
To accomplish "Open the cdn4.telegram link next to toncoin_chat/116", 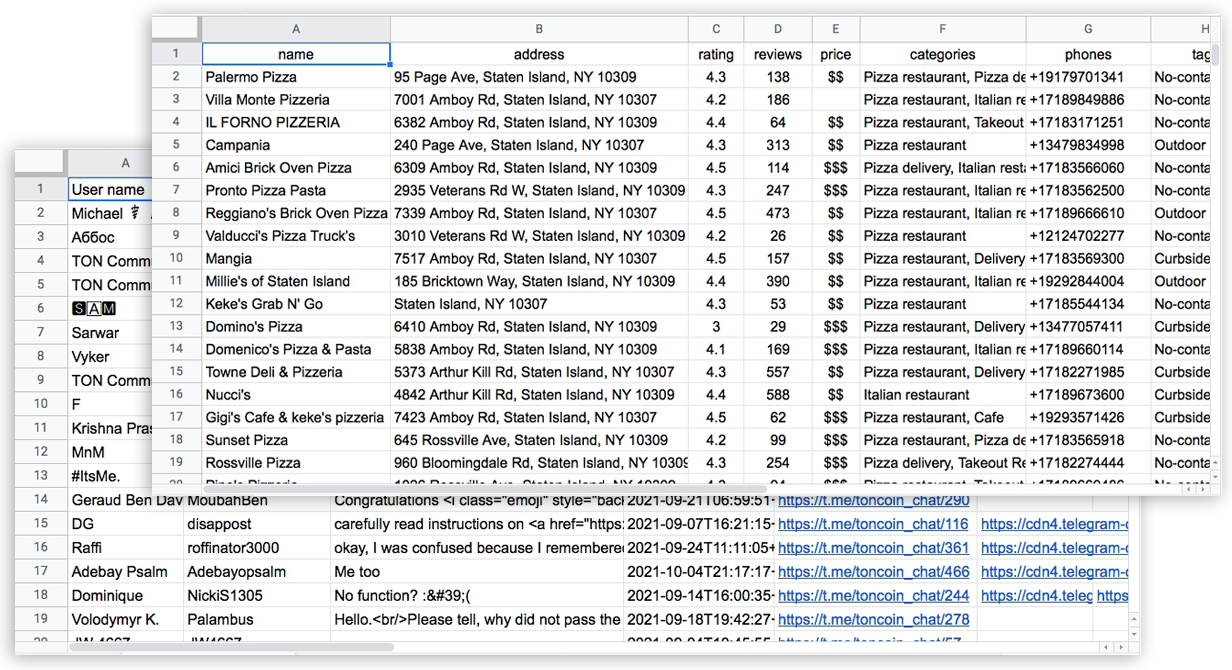I will coord(1048,524).
